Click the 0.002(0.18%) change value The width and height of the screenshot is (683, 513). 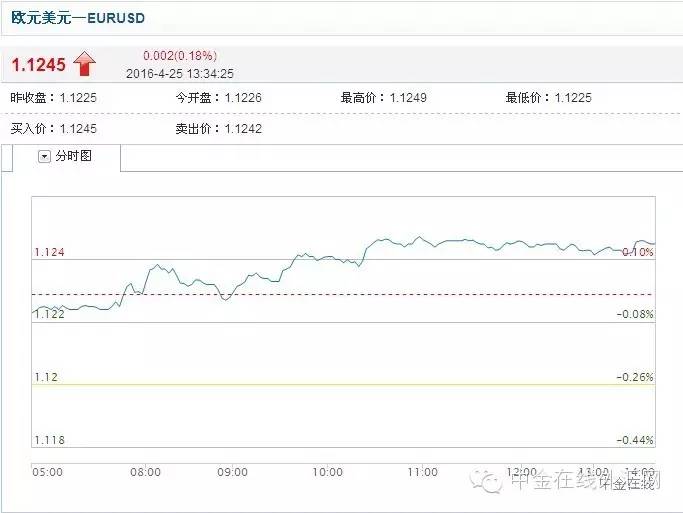click(179, 56)
